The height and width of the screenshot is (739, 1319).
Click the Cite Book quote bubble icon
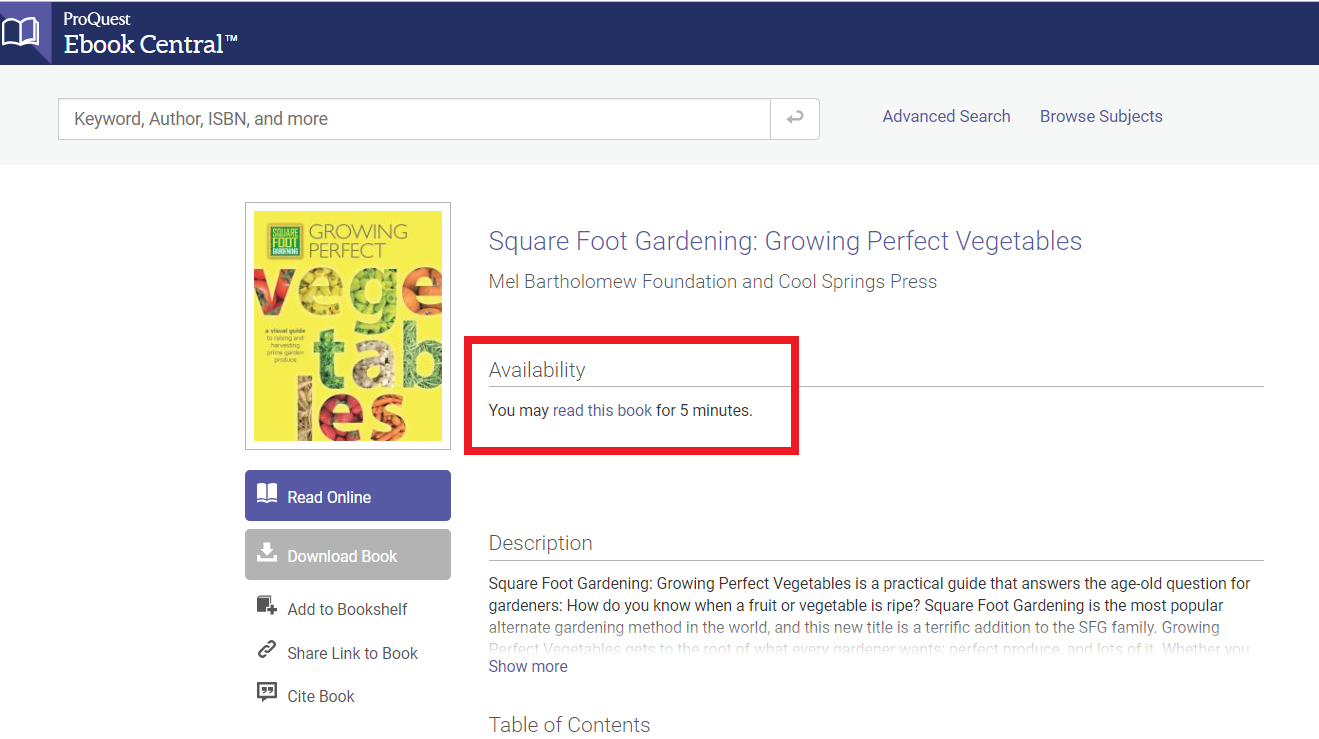pos(267,693)
